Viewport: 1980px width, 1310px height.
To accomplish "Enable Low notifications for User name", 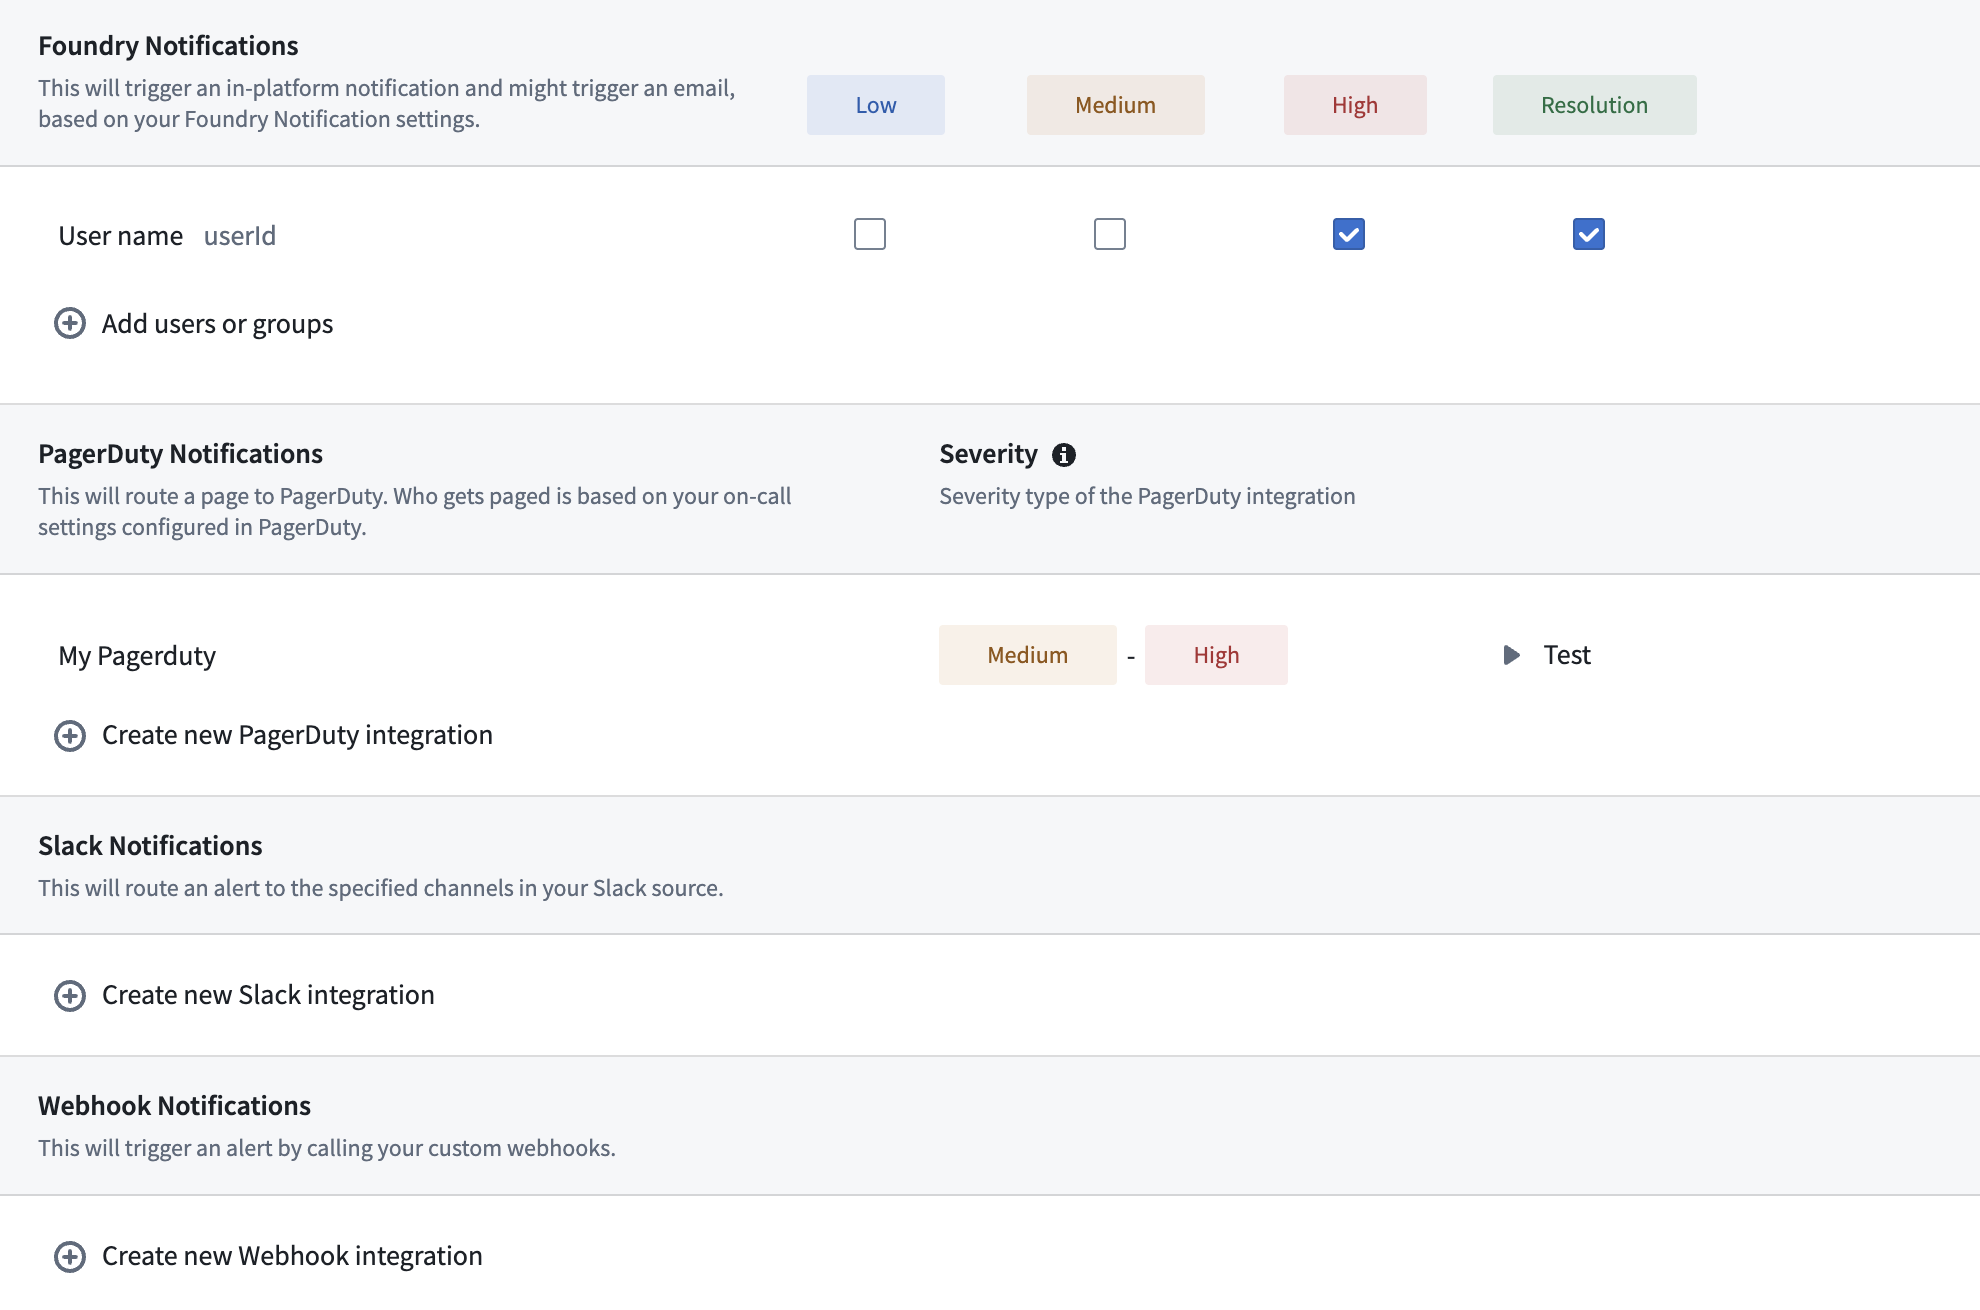I will click(x=869, y=234).
